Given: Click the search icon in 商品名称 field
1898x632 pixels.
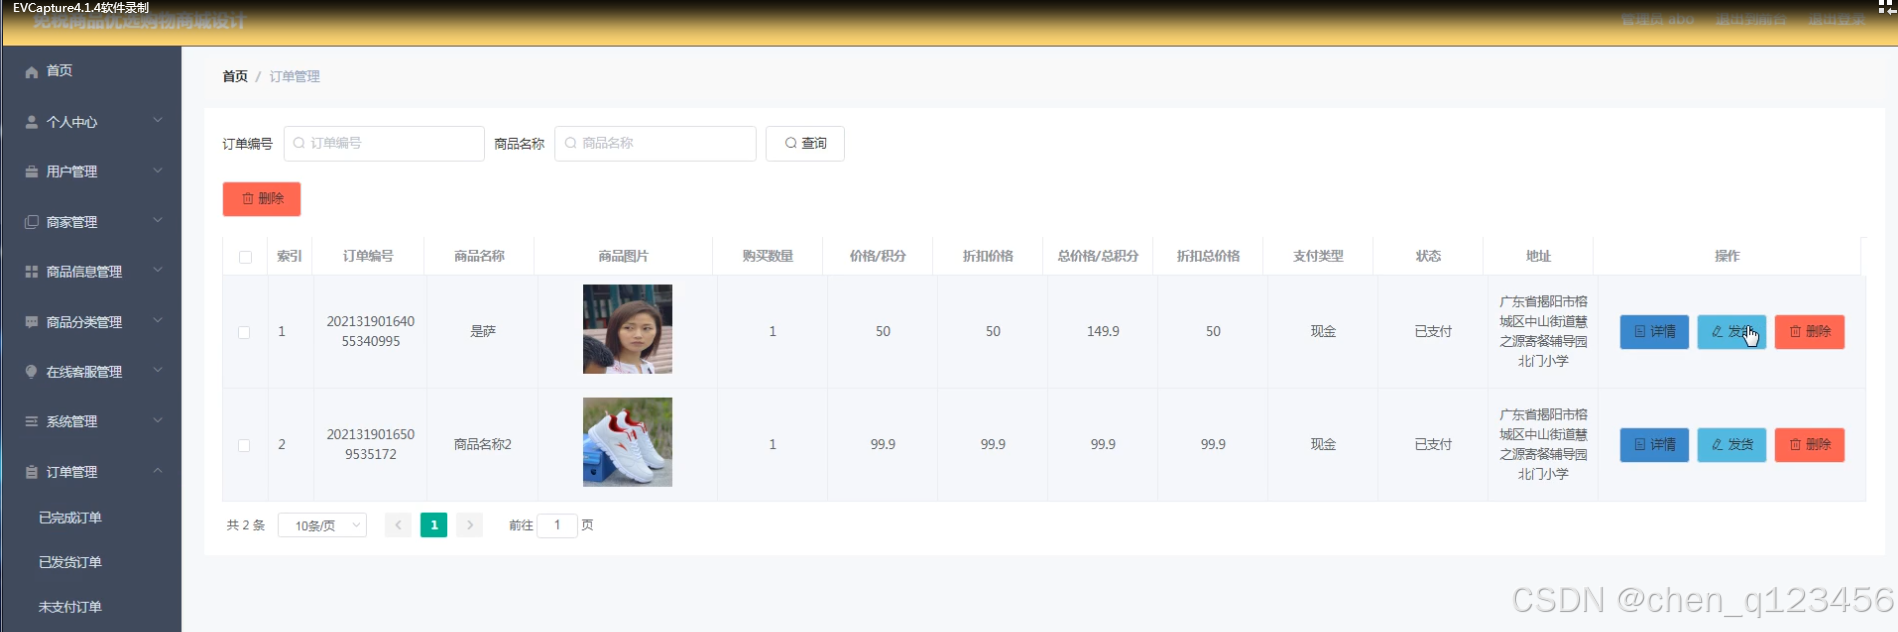Looking at the screenshot, I should pyautogui.click(x=571, y=143).
